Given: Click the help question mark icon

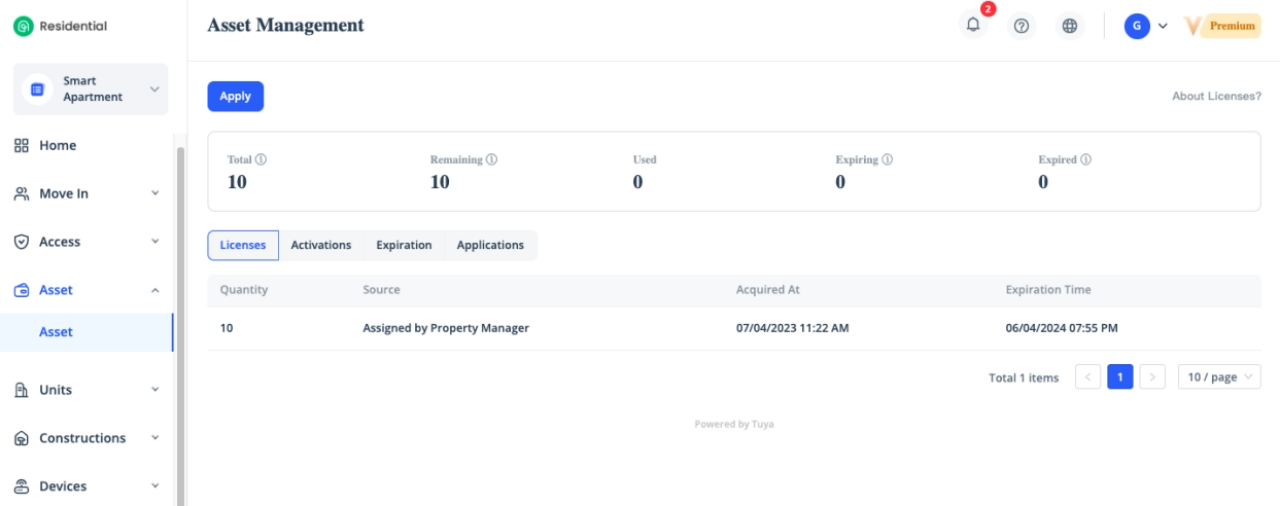Looking at the screenshot, I should tap(1021, 26).
